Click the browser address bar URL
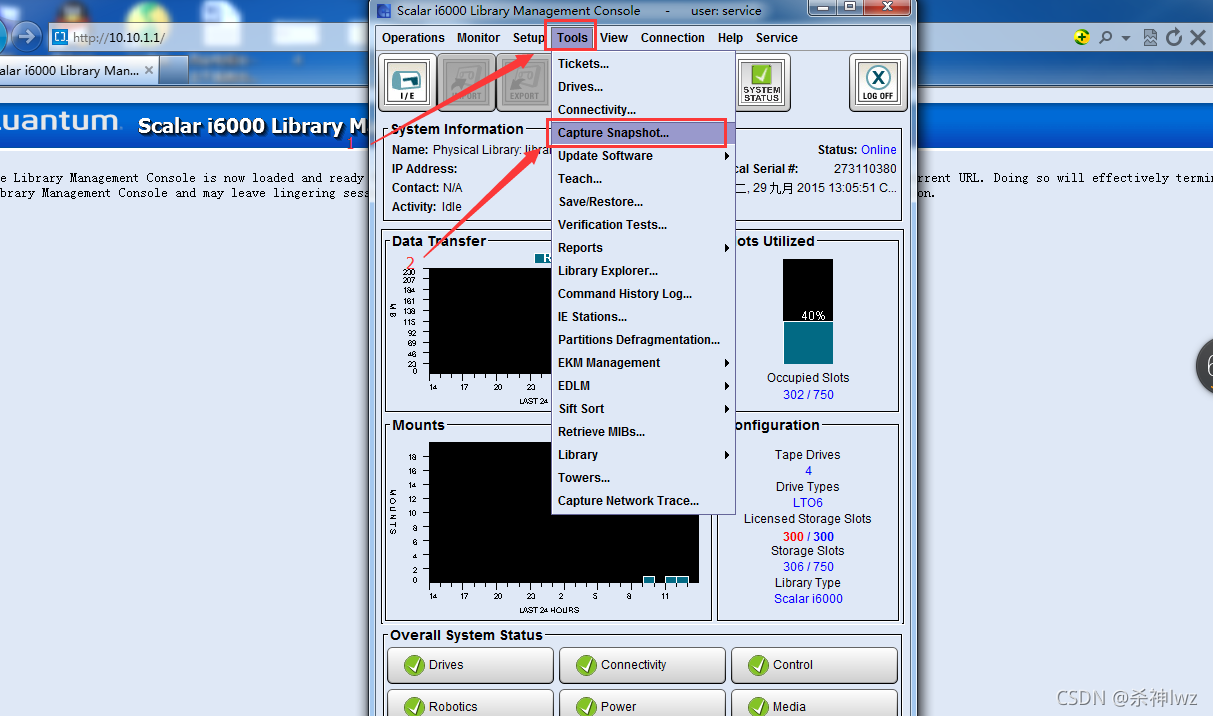Viewport: 1213px width, 716px height. [119, 38]
